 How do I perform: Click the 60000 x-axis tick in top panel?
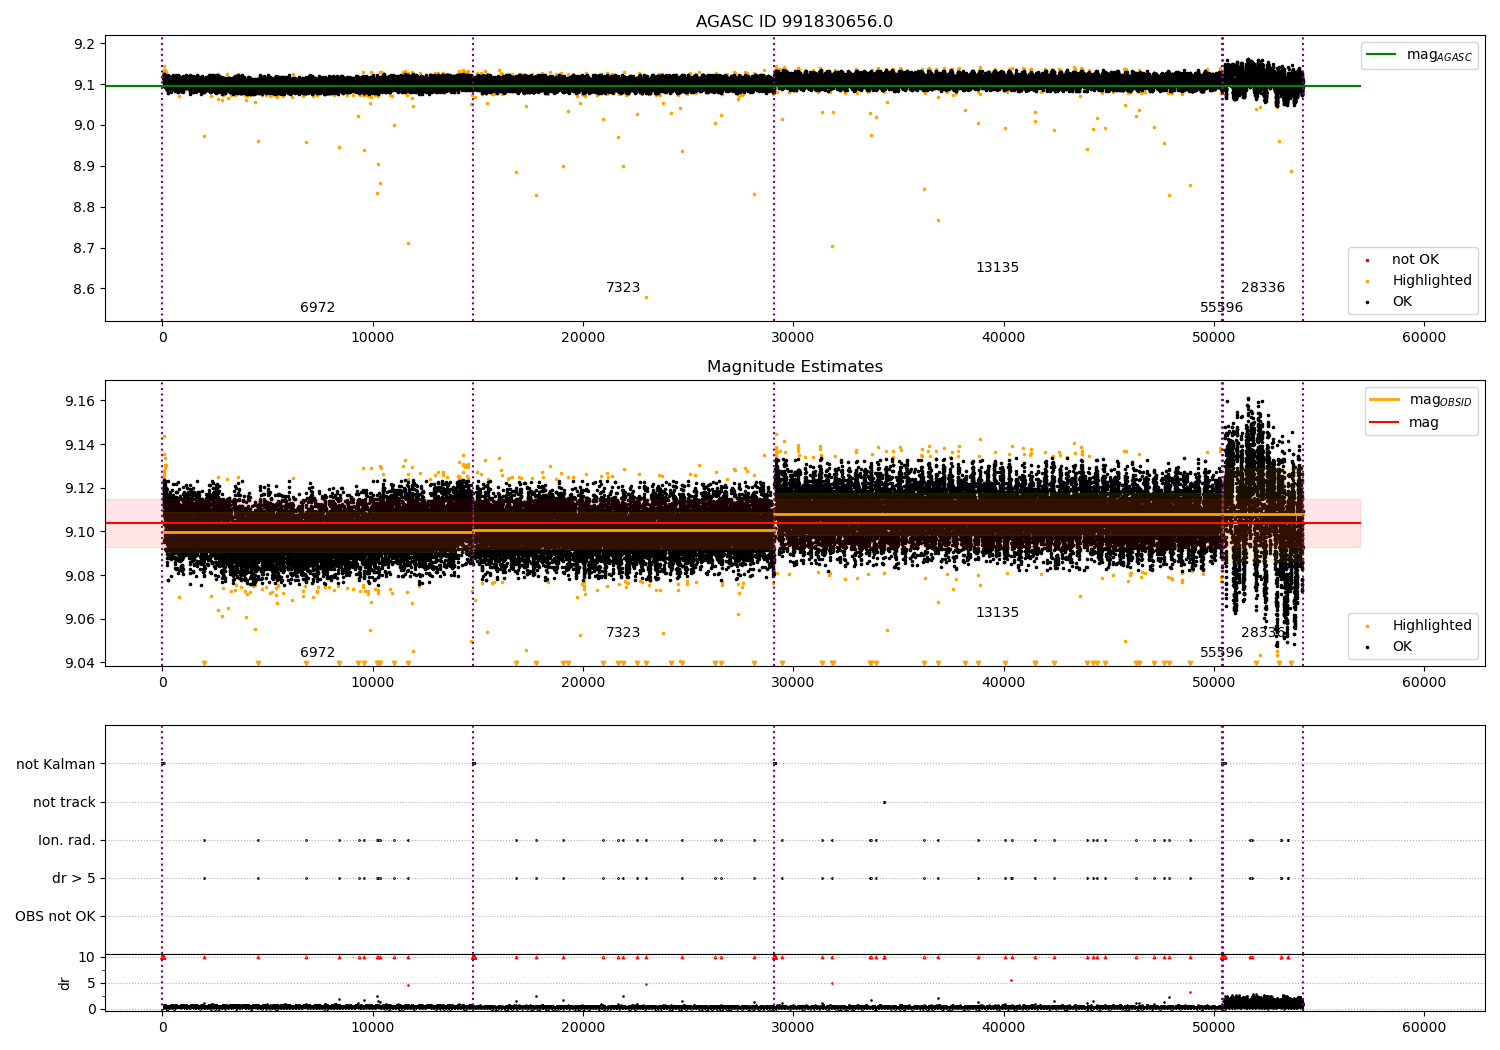(x=1424, y=338)
